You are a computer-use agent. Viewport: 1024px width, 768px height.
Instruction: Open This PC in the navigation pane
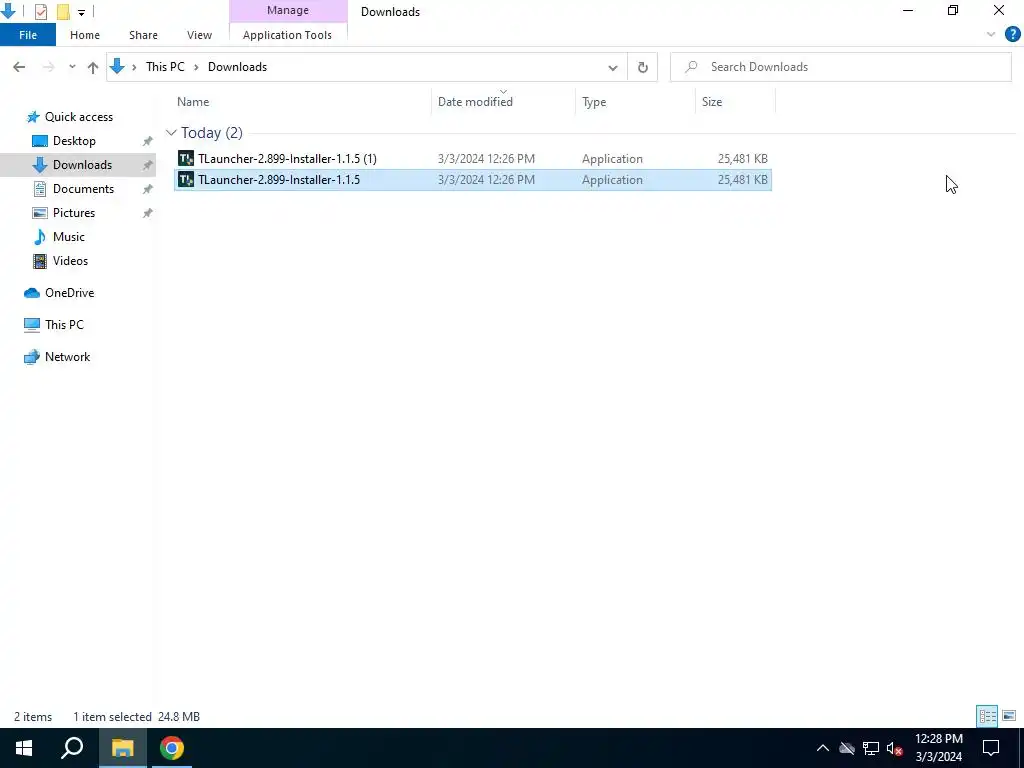tap(64, 325)
